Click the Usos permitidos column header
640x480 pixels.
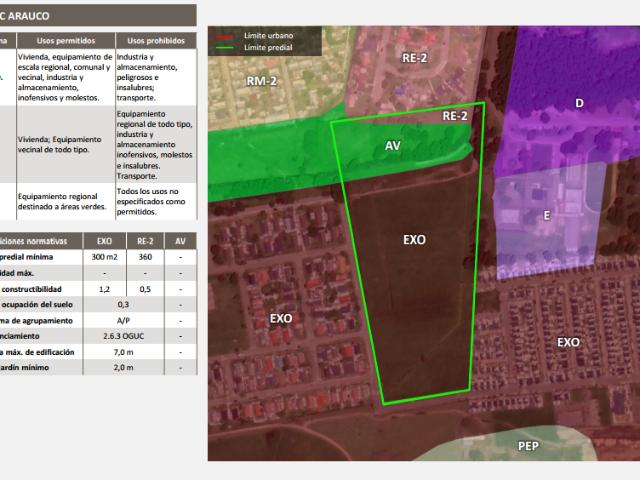coord(65,40)
